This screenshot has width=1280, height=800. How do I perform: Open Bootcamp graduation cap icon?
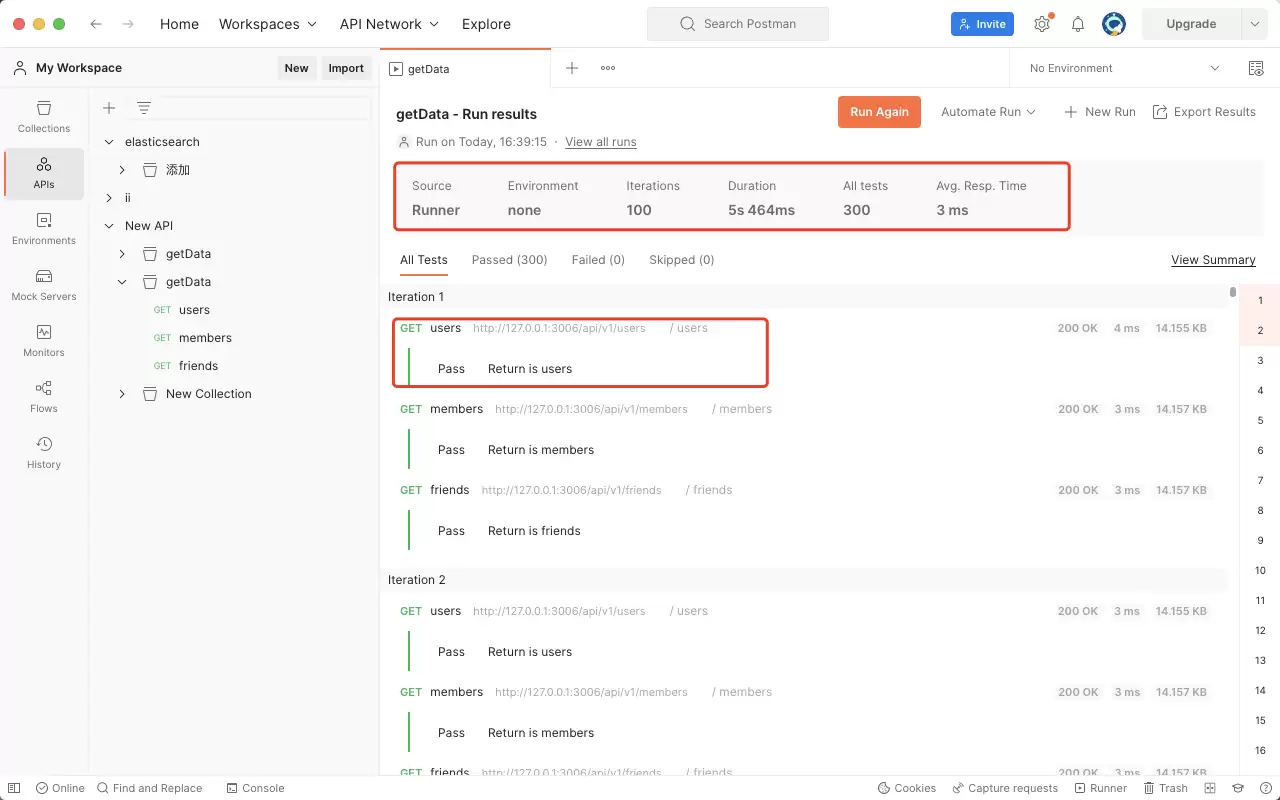coord(1238,788)
